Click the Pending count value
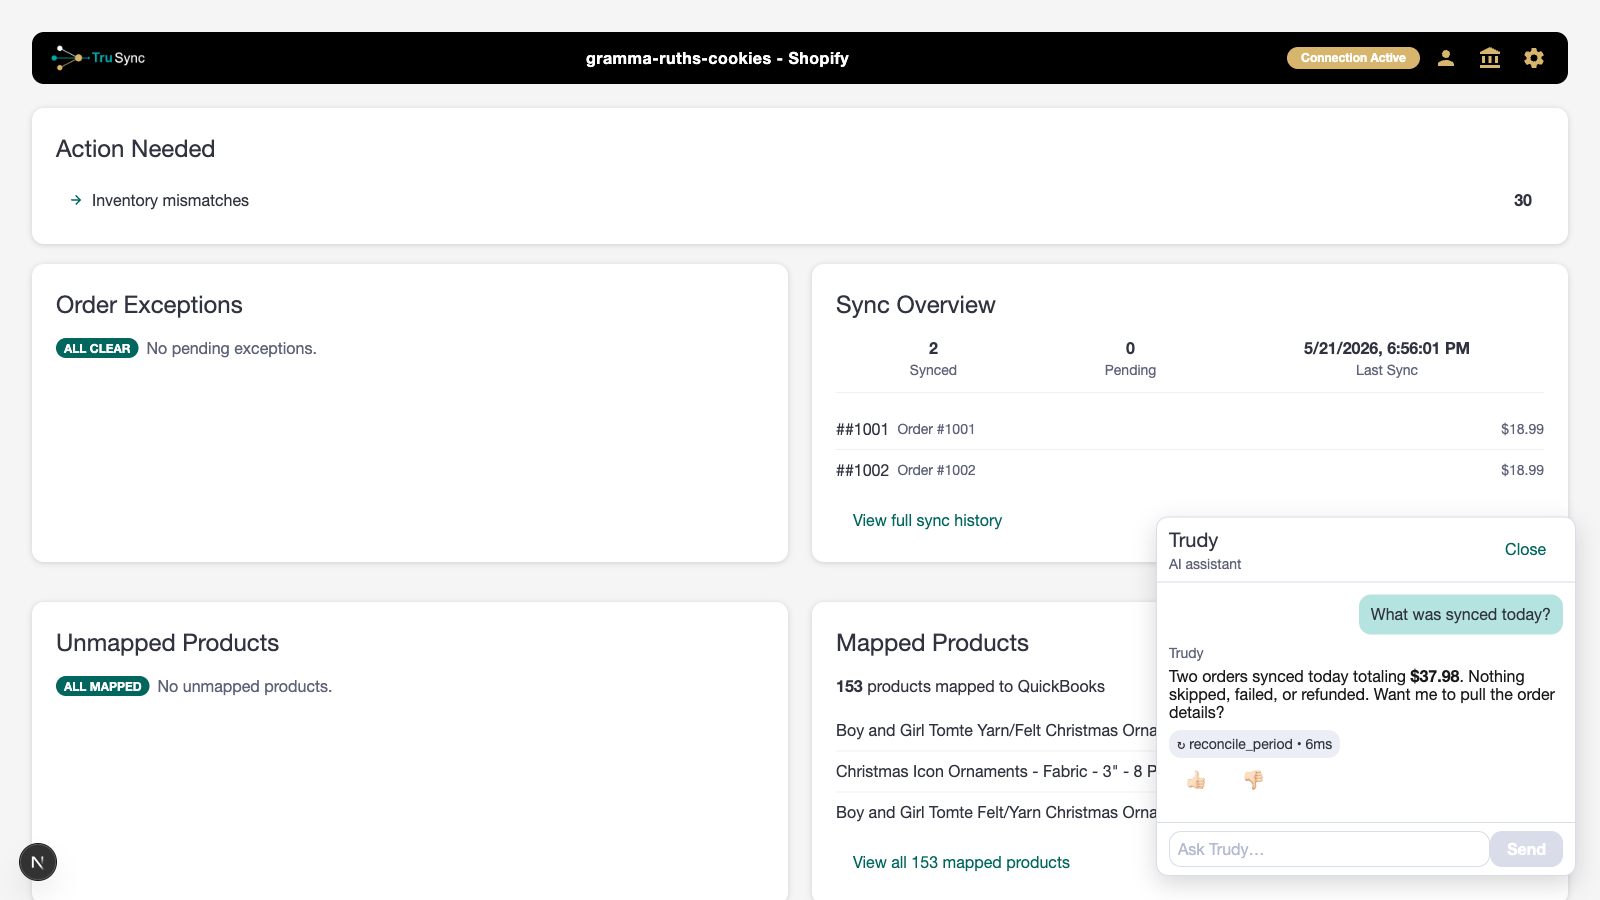The image size is (1600, 900). click(1130, 348)
